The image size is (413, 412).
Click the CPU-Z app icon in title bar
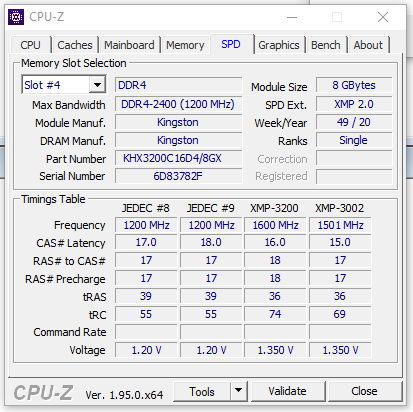point(16,17)
